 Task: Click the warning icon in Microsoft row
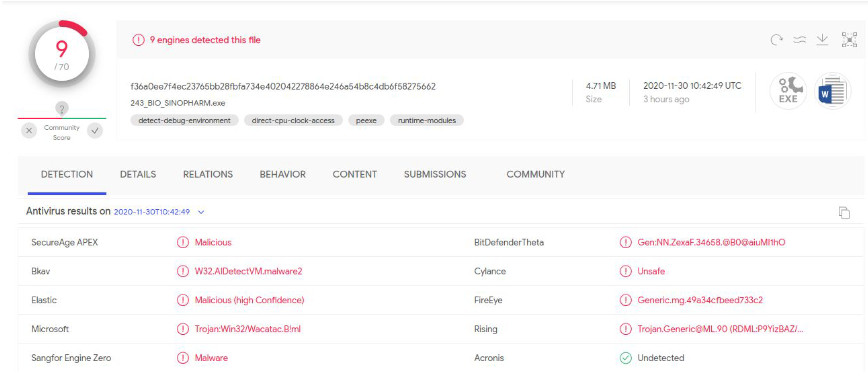tap(182, 329)
